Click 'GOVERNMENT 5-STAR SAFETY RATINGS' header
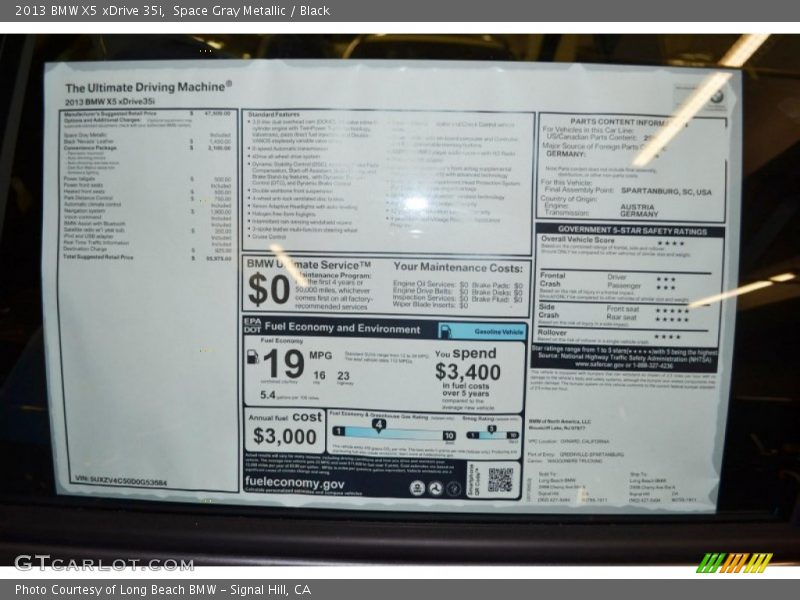Image resolution: width=800 pixels, height=600 pixels. (x=632, y=231)
